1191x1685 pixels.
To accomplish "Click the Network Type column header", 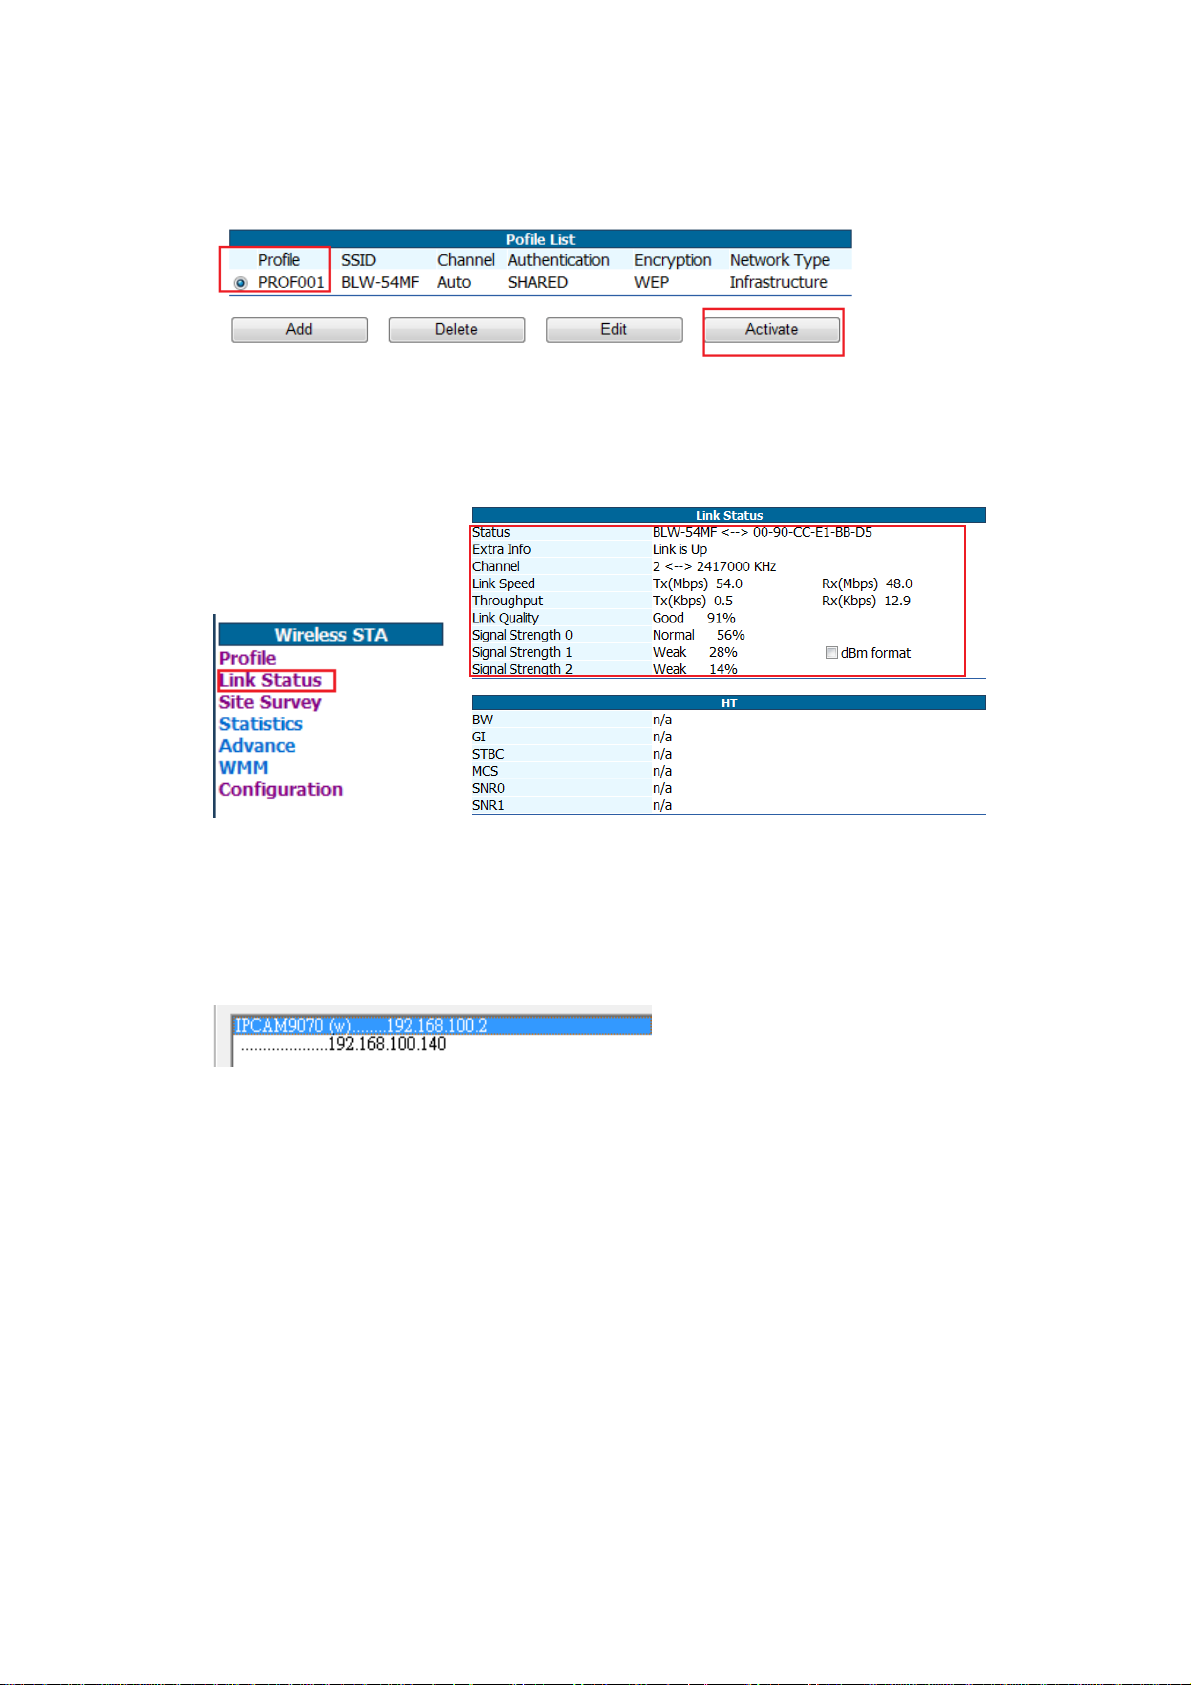I will point(779,260).
